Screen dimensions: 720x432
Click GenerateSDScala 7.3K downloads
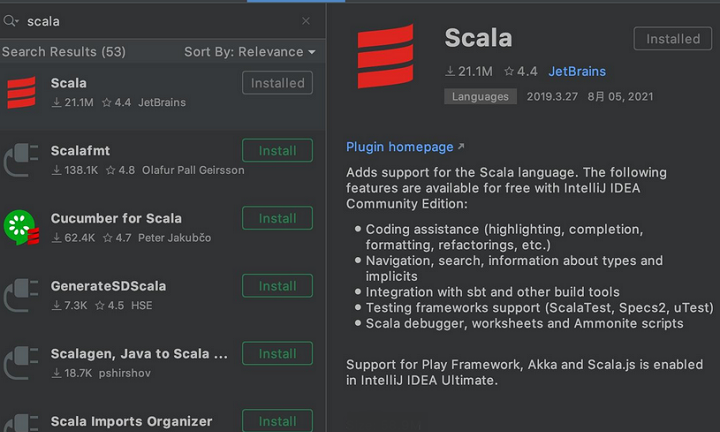pyautogui.click(x=69, y=306)
